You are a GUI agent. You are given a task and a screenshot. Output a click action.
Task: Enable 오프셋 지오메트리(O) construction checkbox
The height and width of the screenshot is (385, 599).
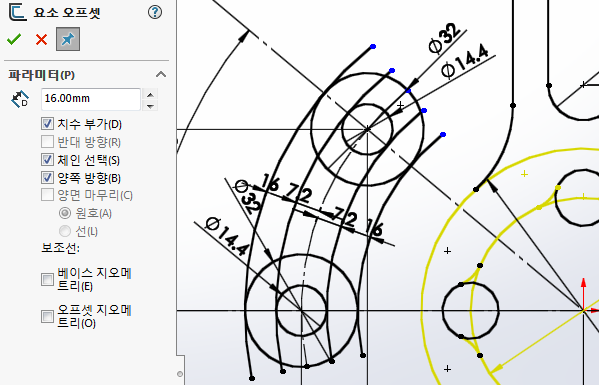[47, 316]
